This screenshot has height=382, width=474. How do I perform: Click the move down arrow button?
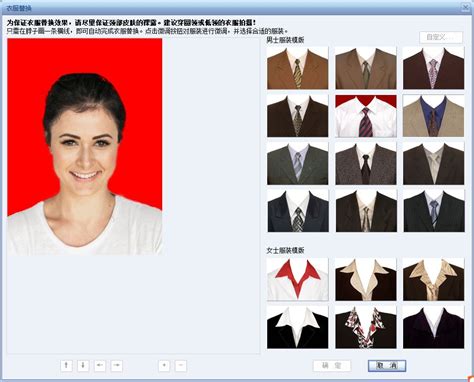tap(83, 366)
